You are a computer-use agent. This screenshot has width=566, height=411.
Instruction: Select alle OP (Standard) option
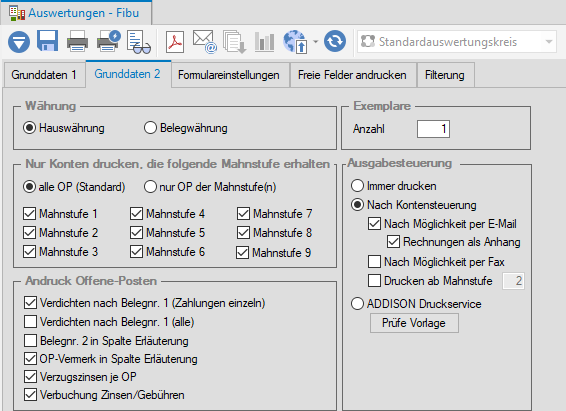[74, 187]
